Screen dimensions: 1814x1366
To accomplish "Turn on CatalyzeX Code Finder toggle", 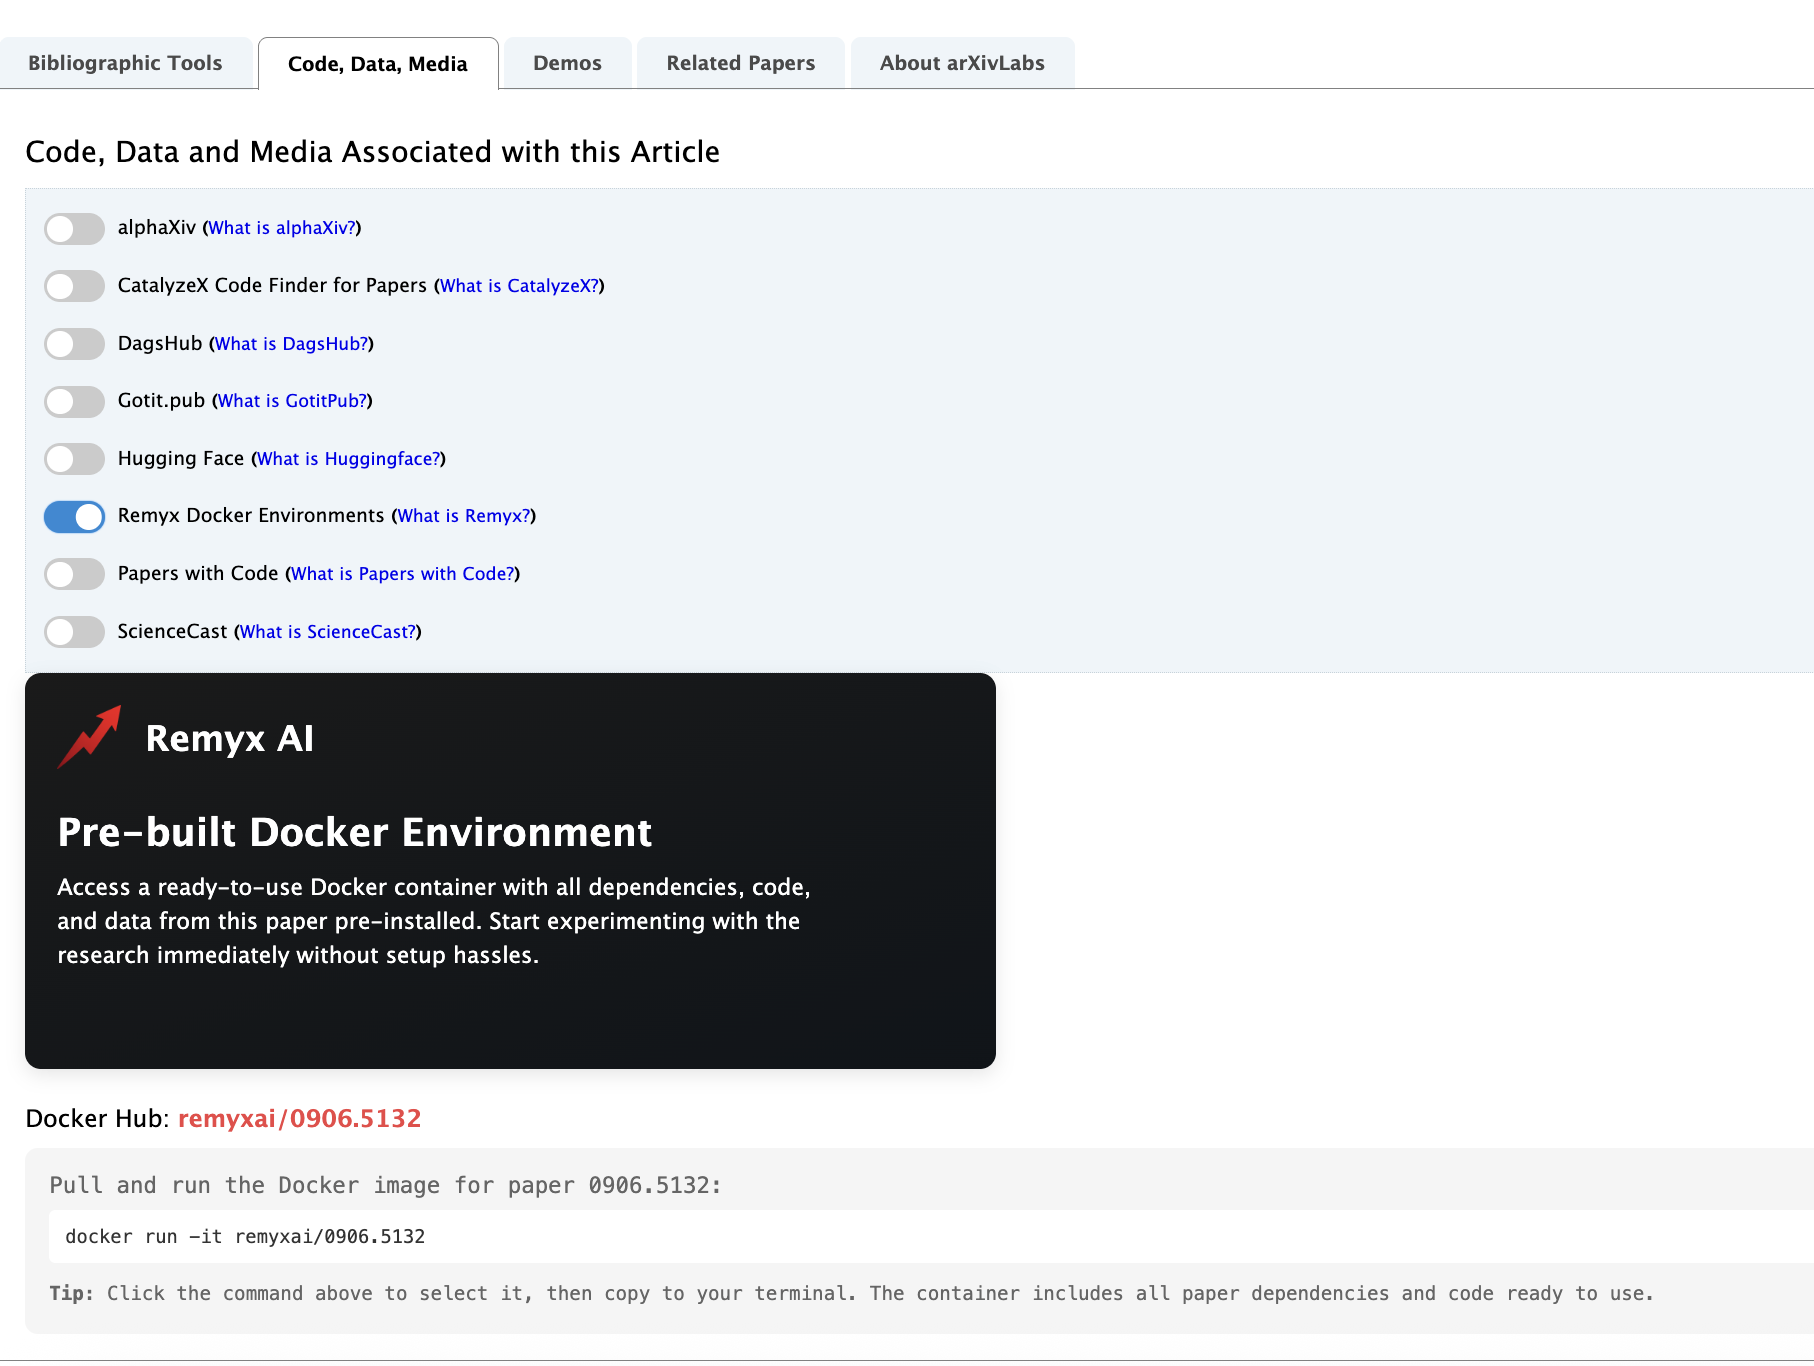I will [75, 286].
